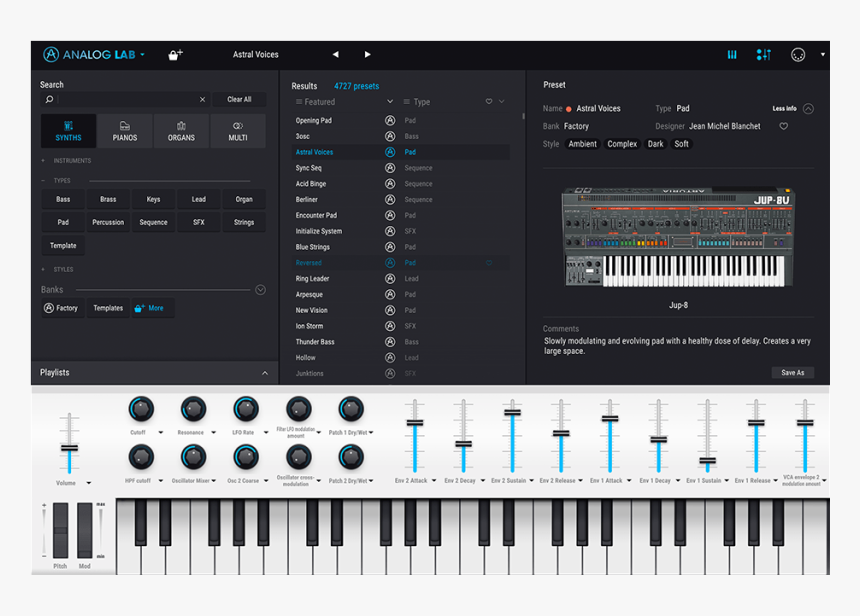The image size is (860, 616).
Task: Open MIDI controller dropdown arrow
Action: [822, 54]
